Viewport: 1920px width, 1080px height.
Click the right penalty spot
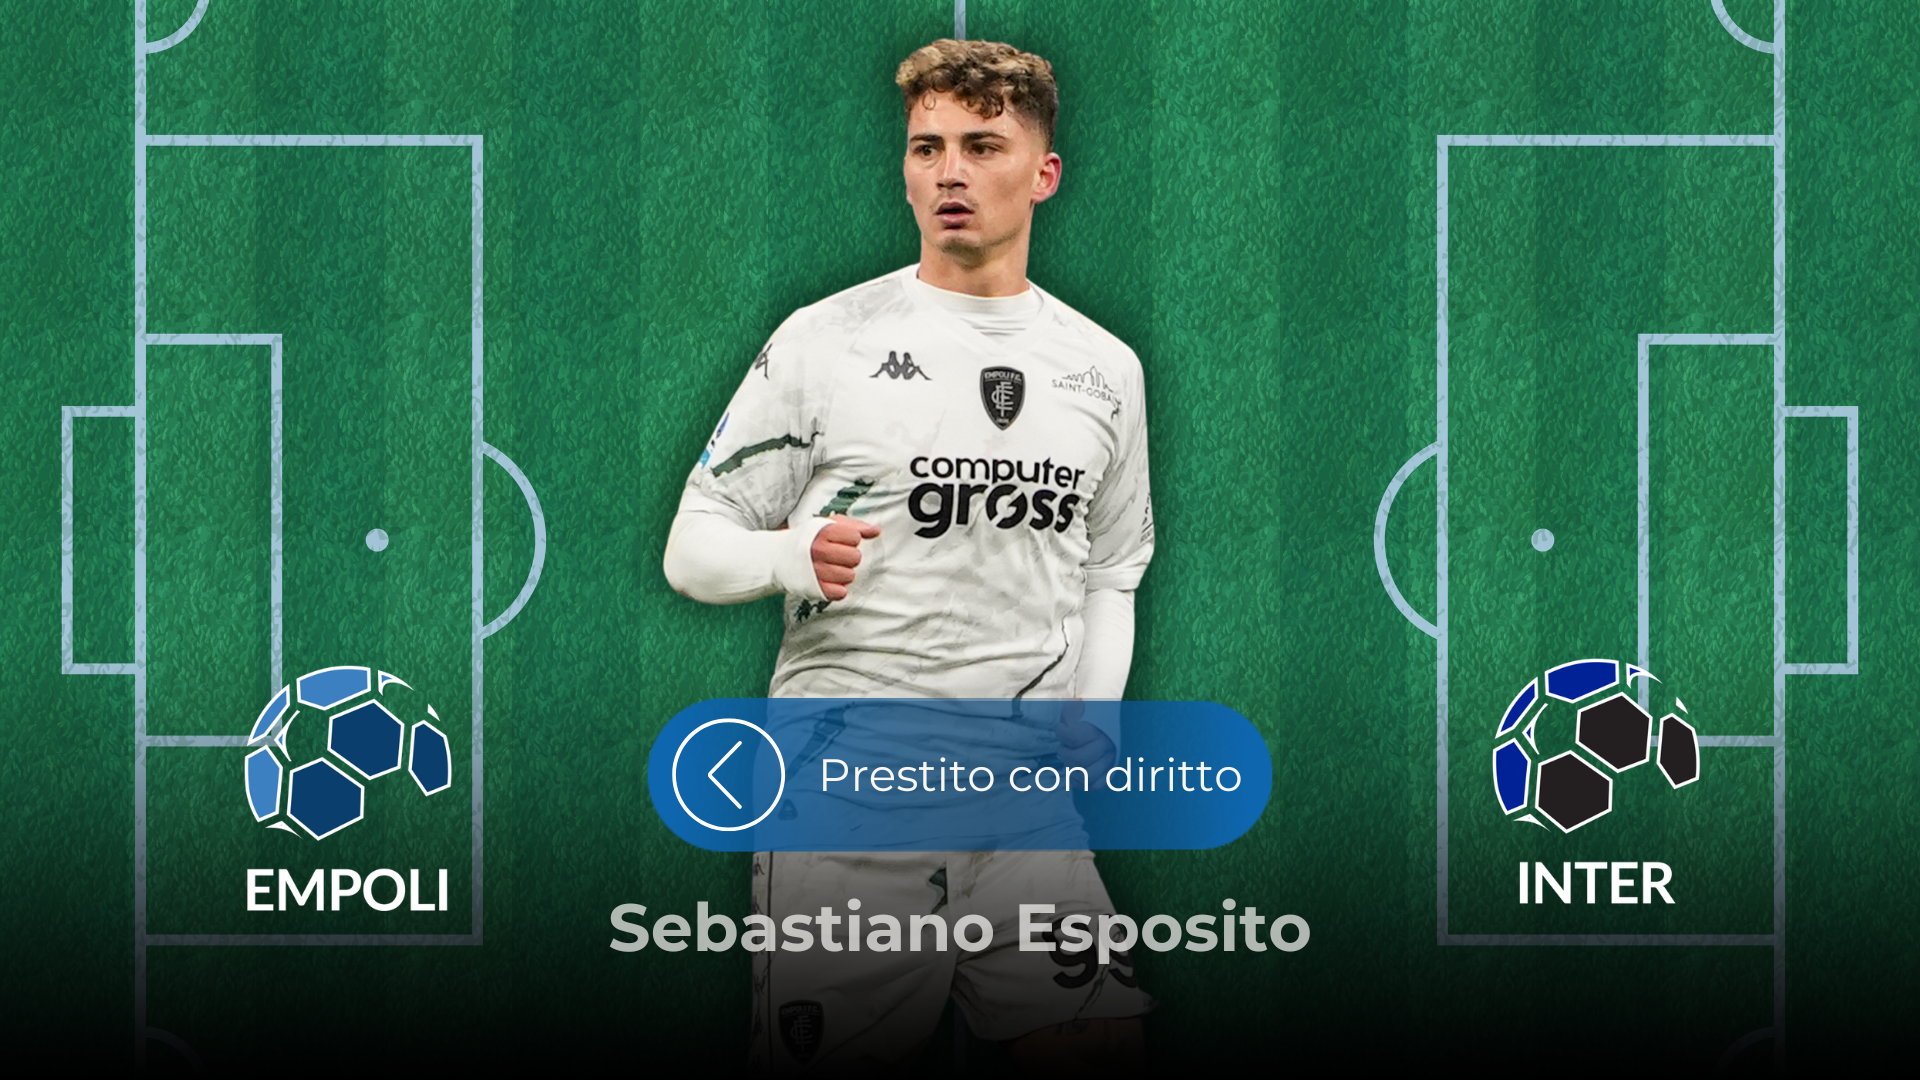pyautogui.click(x=1543, y=540)
